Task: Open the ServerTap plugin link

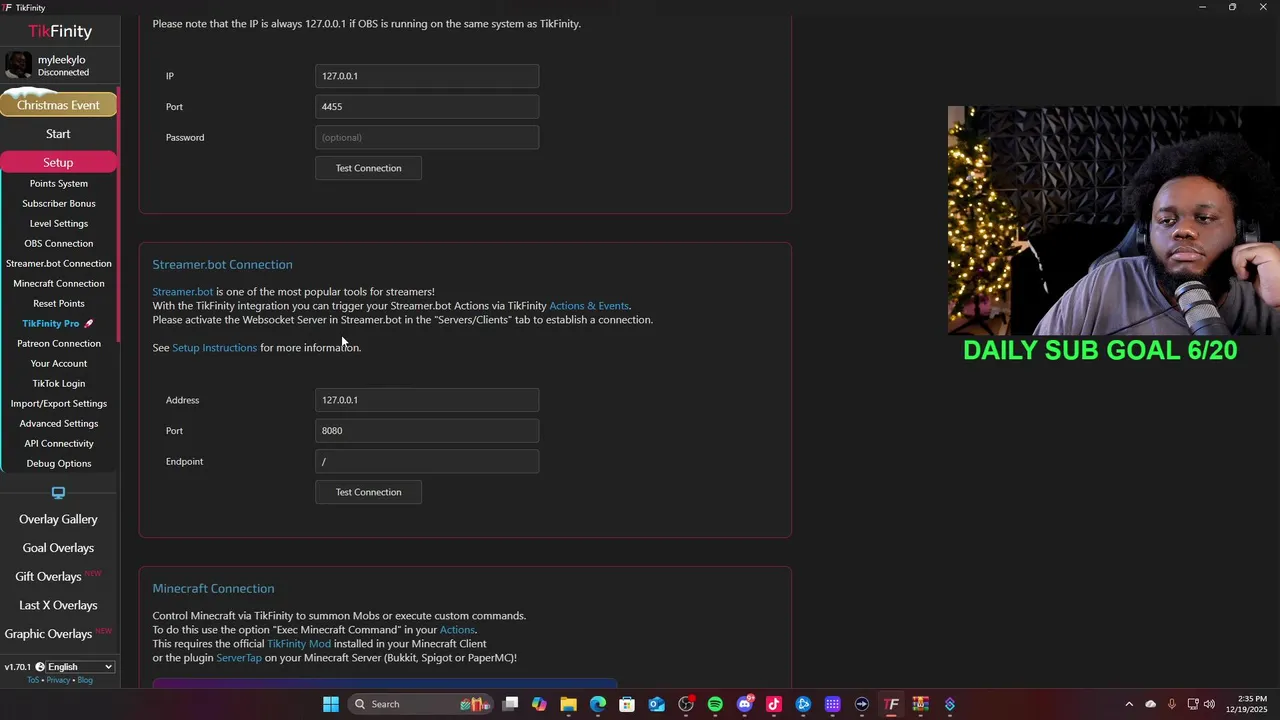Action: click(x=239, y=658)
